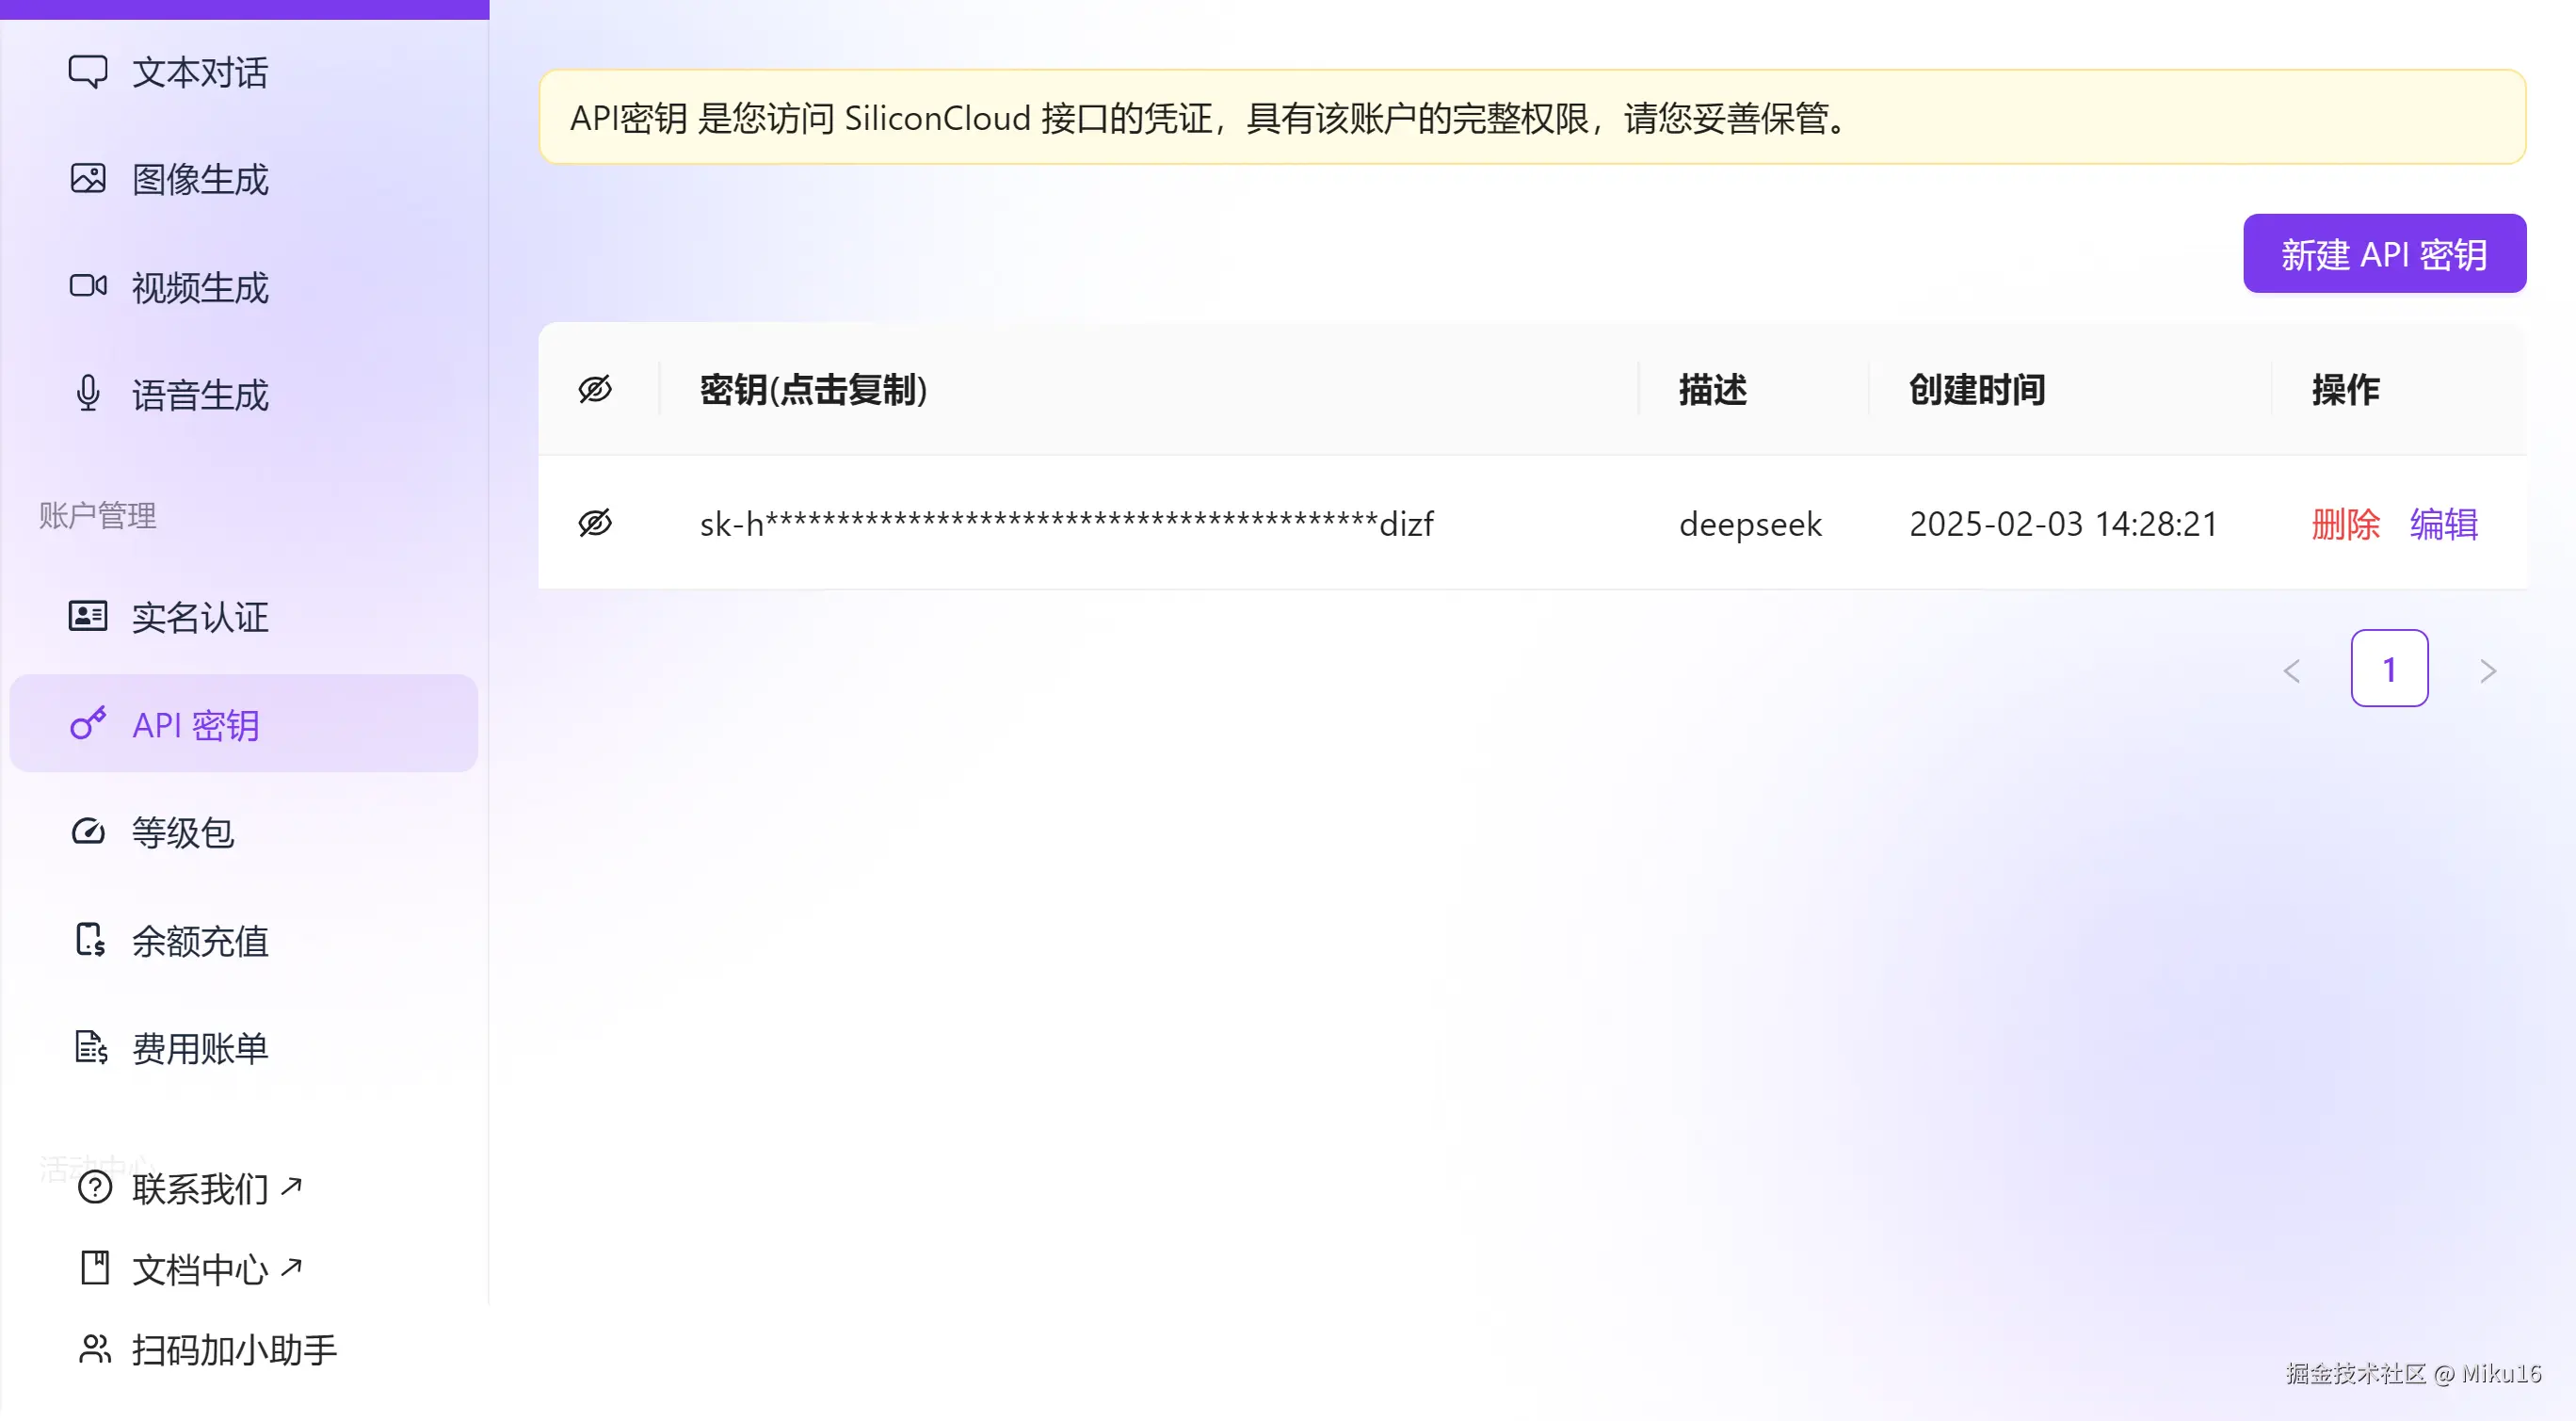Click the microphone voice generation icon

[x=88, y=394]
